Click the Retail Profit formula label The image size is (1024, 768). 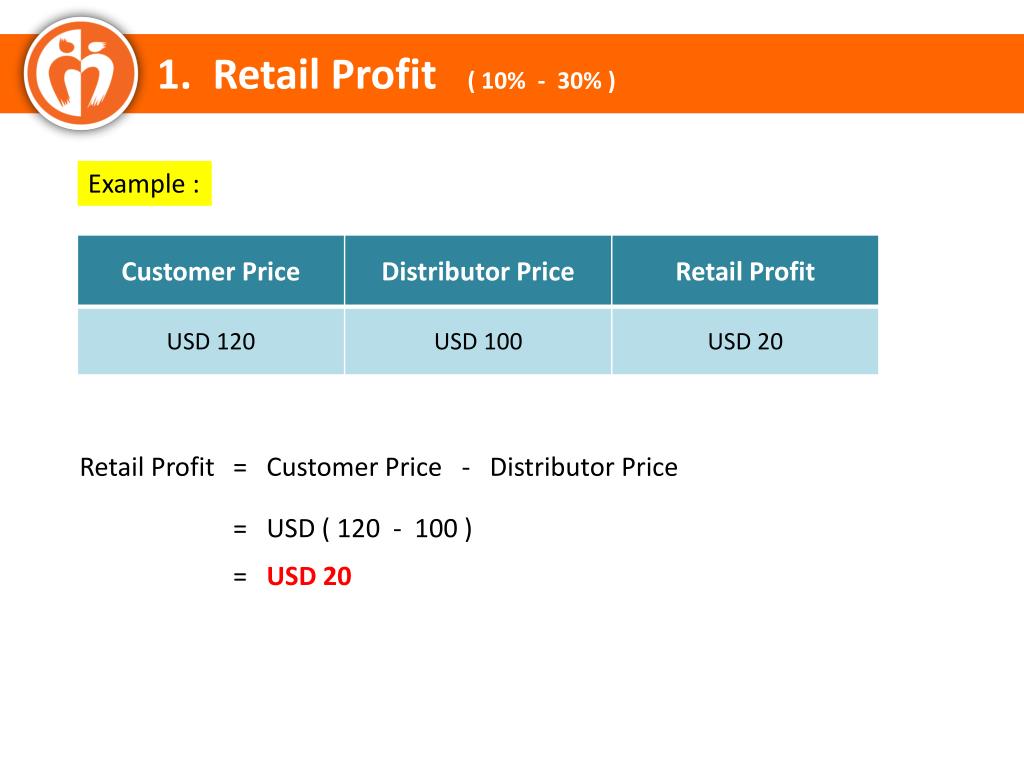click(147, 468)
